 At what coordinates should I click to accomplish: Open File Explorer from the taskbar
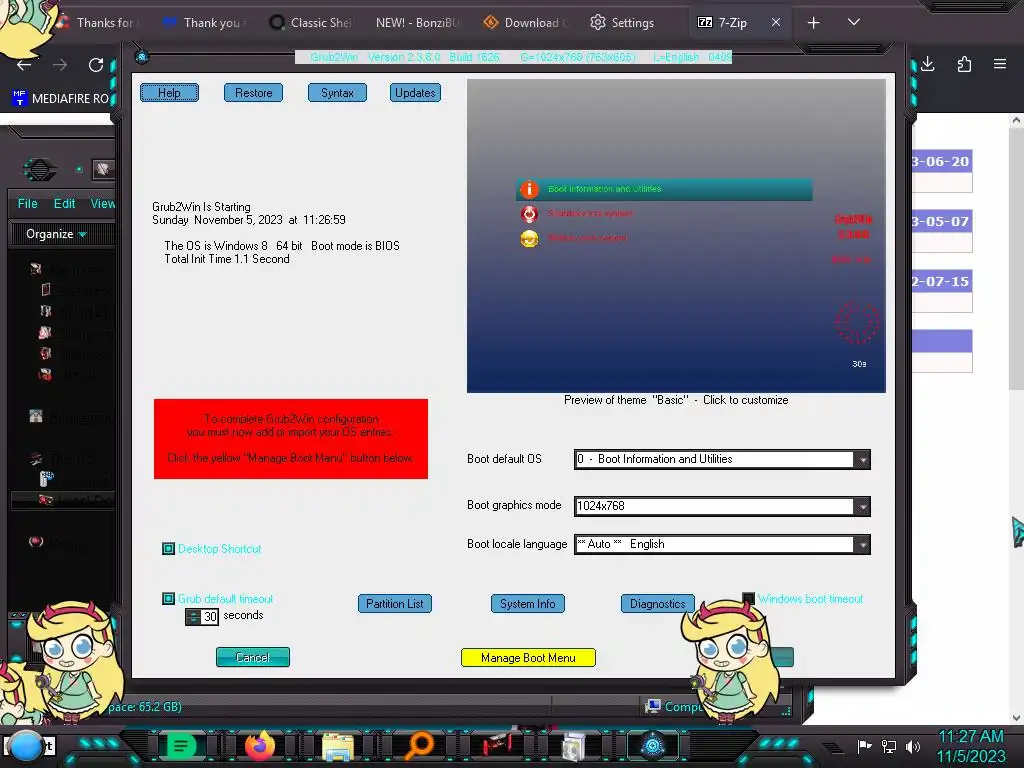(x=338, y=747)
